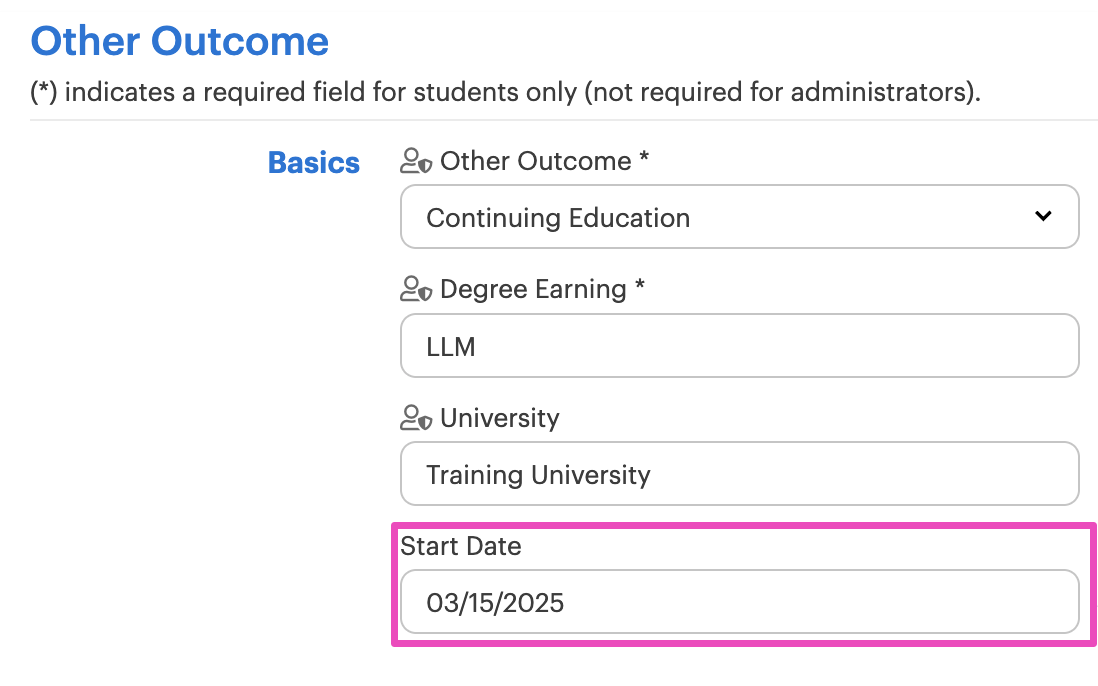Click the word Training in University field
This screenshot has height=686, width=1098.
pos(475,475)
